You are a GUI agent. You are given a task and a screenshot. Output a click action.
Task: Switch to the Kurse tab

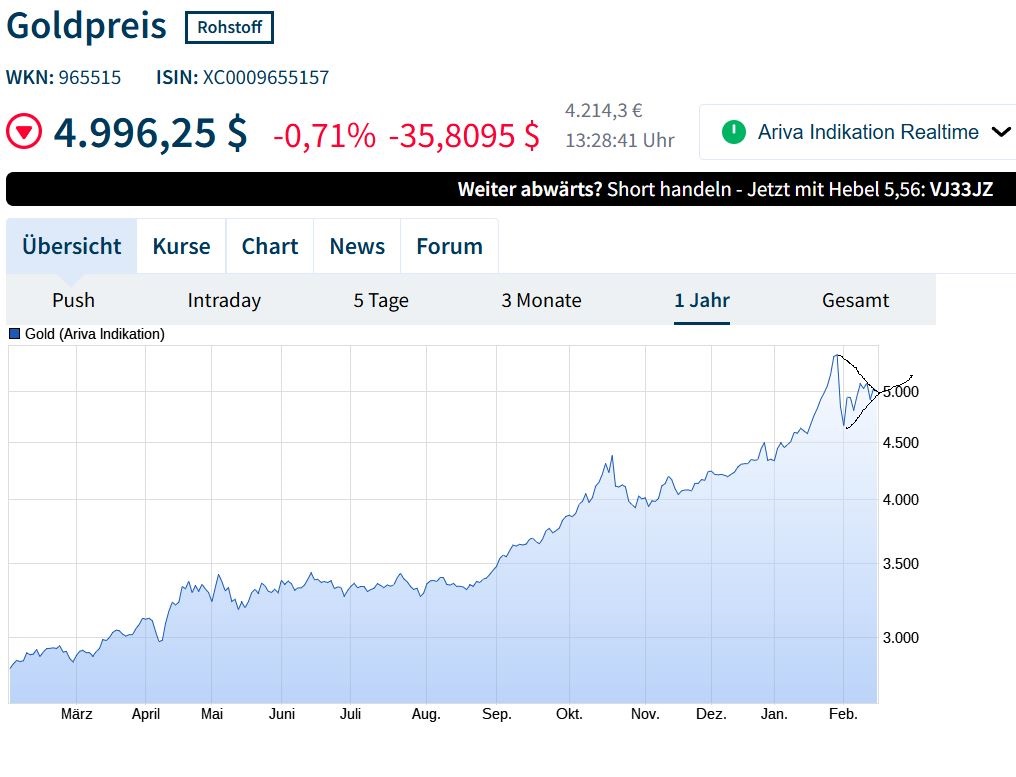pyautogui.click(x=181, y=246)
